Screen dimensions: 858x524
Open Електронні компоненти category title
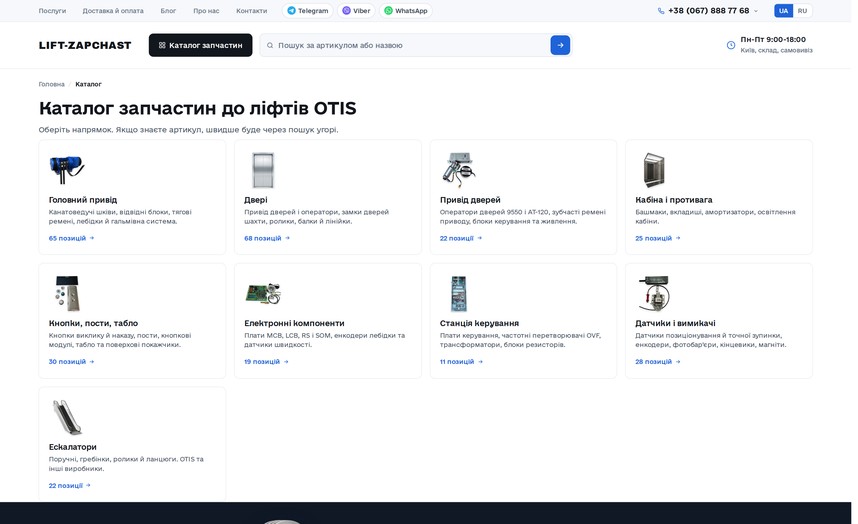(x=294, y=324)
